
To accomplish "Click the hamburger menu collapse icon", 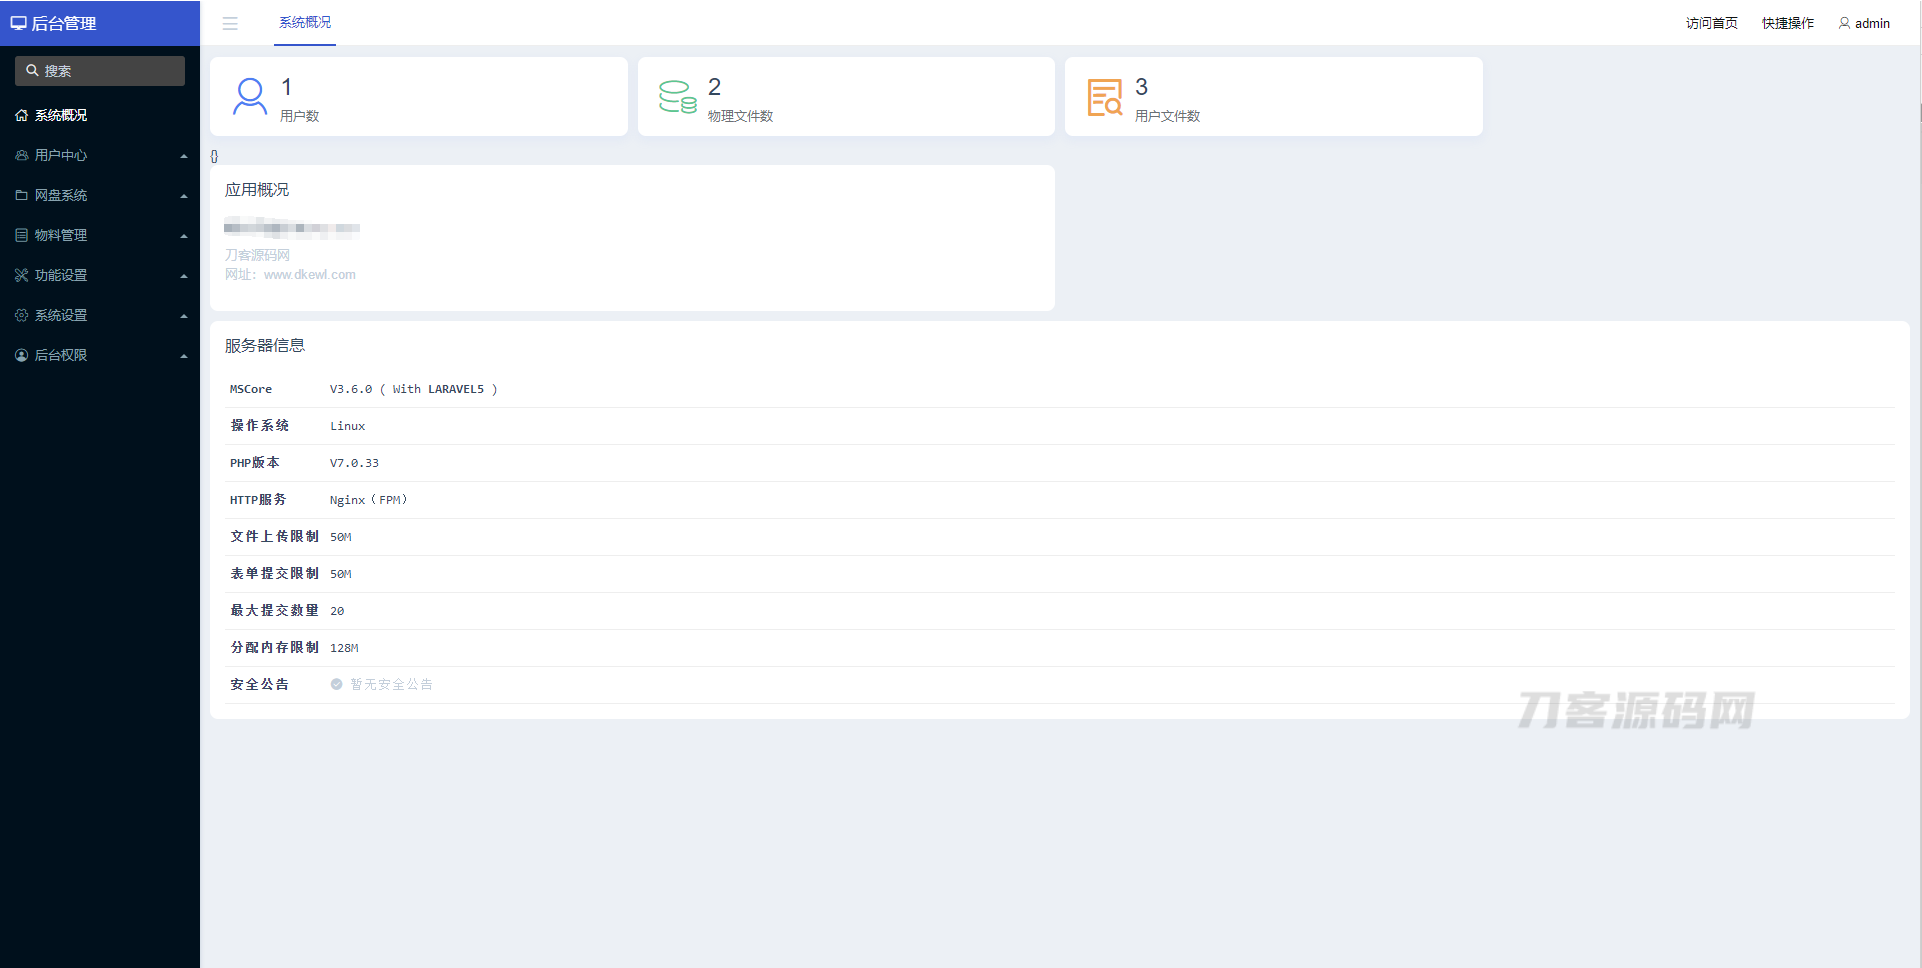I will coord(230,24).
